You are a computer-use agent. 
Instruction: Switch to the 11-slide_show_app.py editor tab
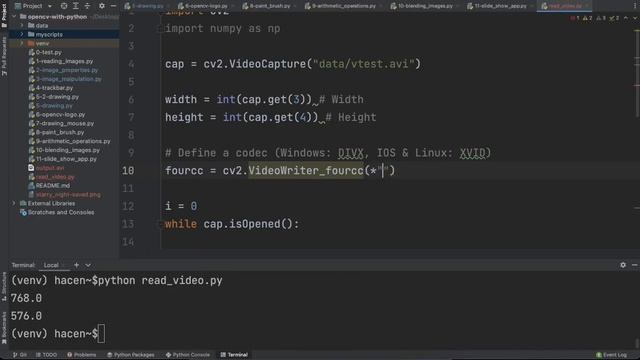(x=500, y=6)
